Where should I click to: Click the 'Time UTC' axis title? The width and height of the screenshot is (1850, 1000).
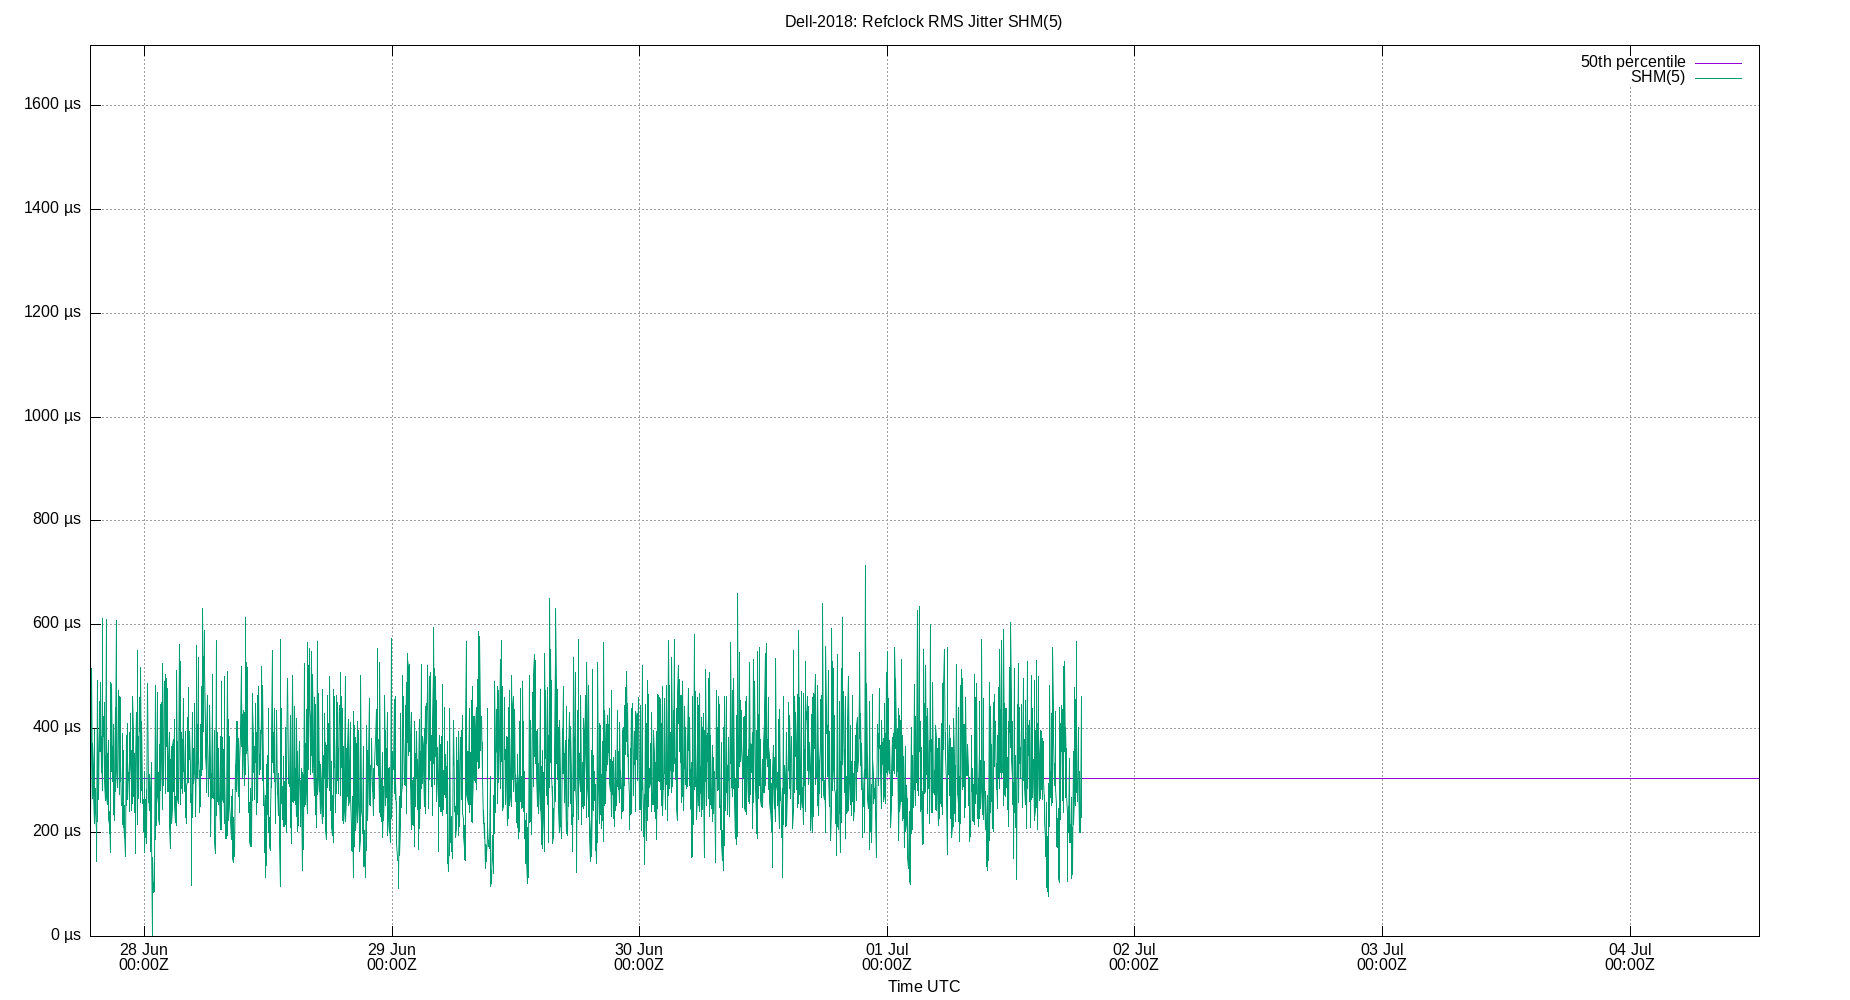click(x=924, y=987)
